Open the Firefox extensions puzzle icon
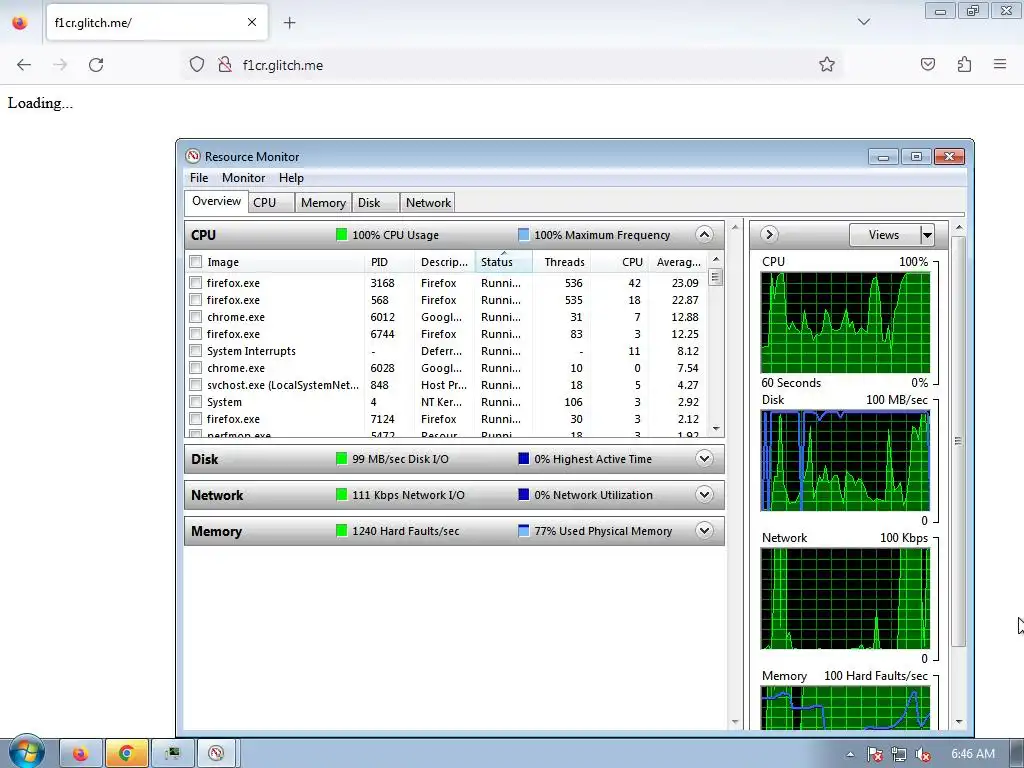 [x=965, y=64]
